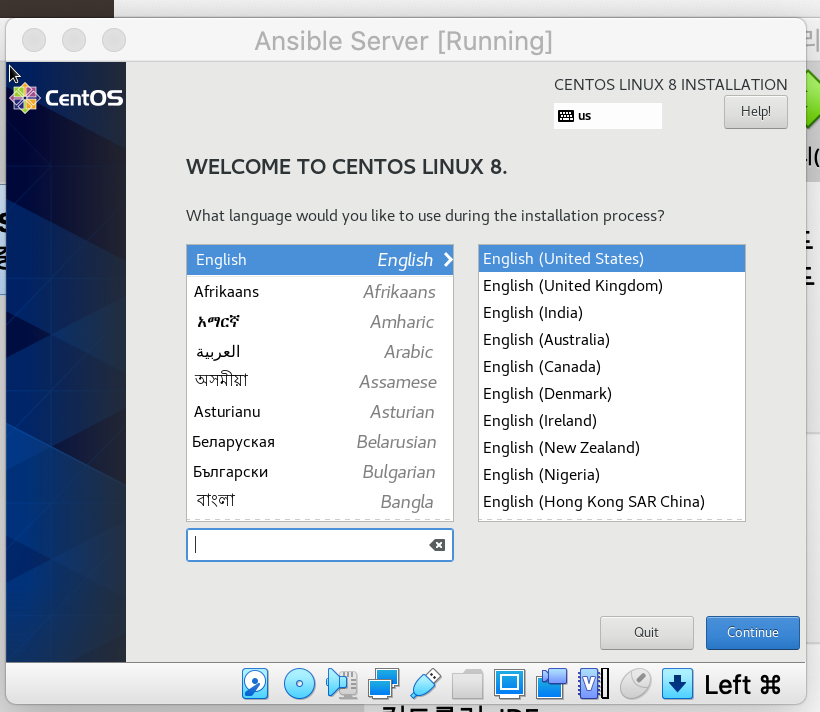Select Bangla in the language list
Screen dimensions: 820x712
(320, 502)
